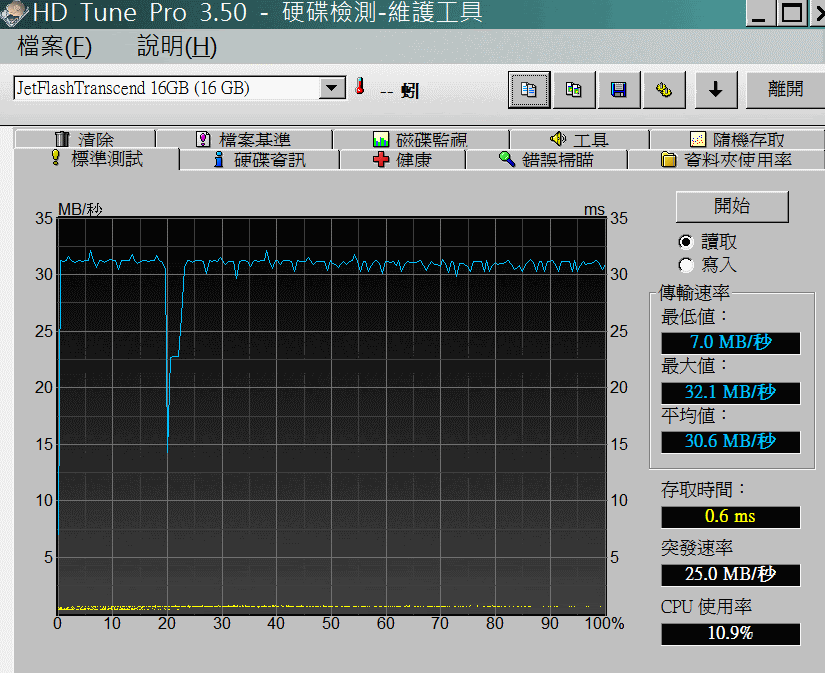Click the 最大值 label
This screenshot has height=673, width=825.
(x=695, y=366)
